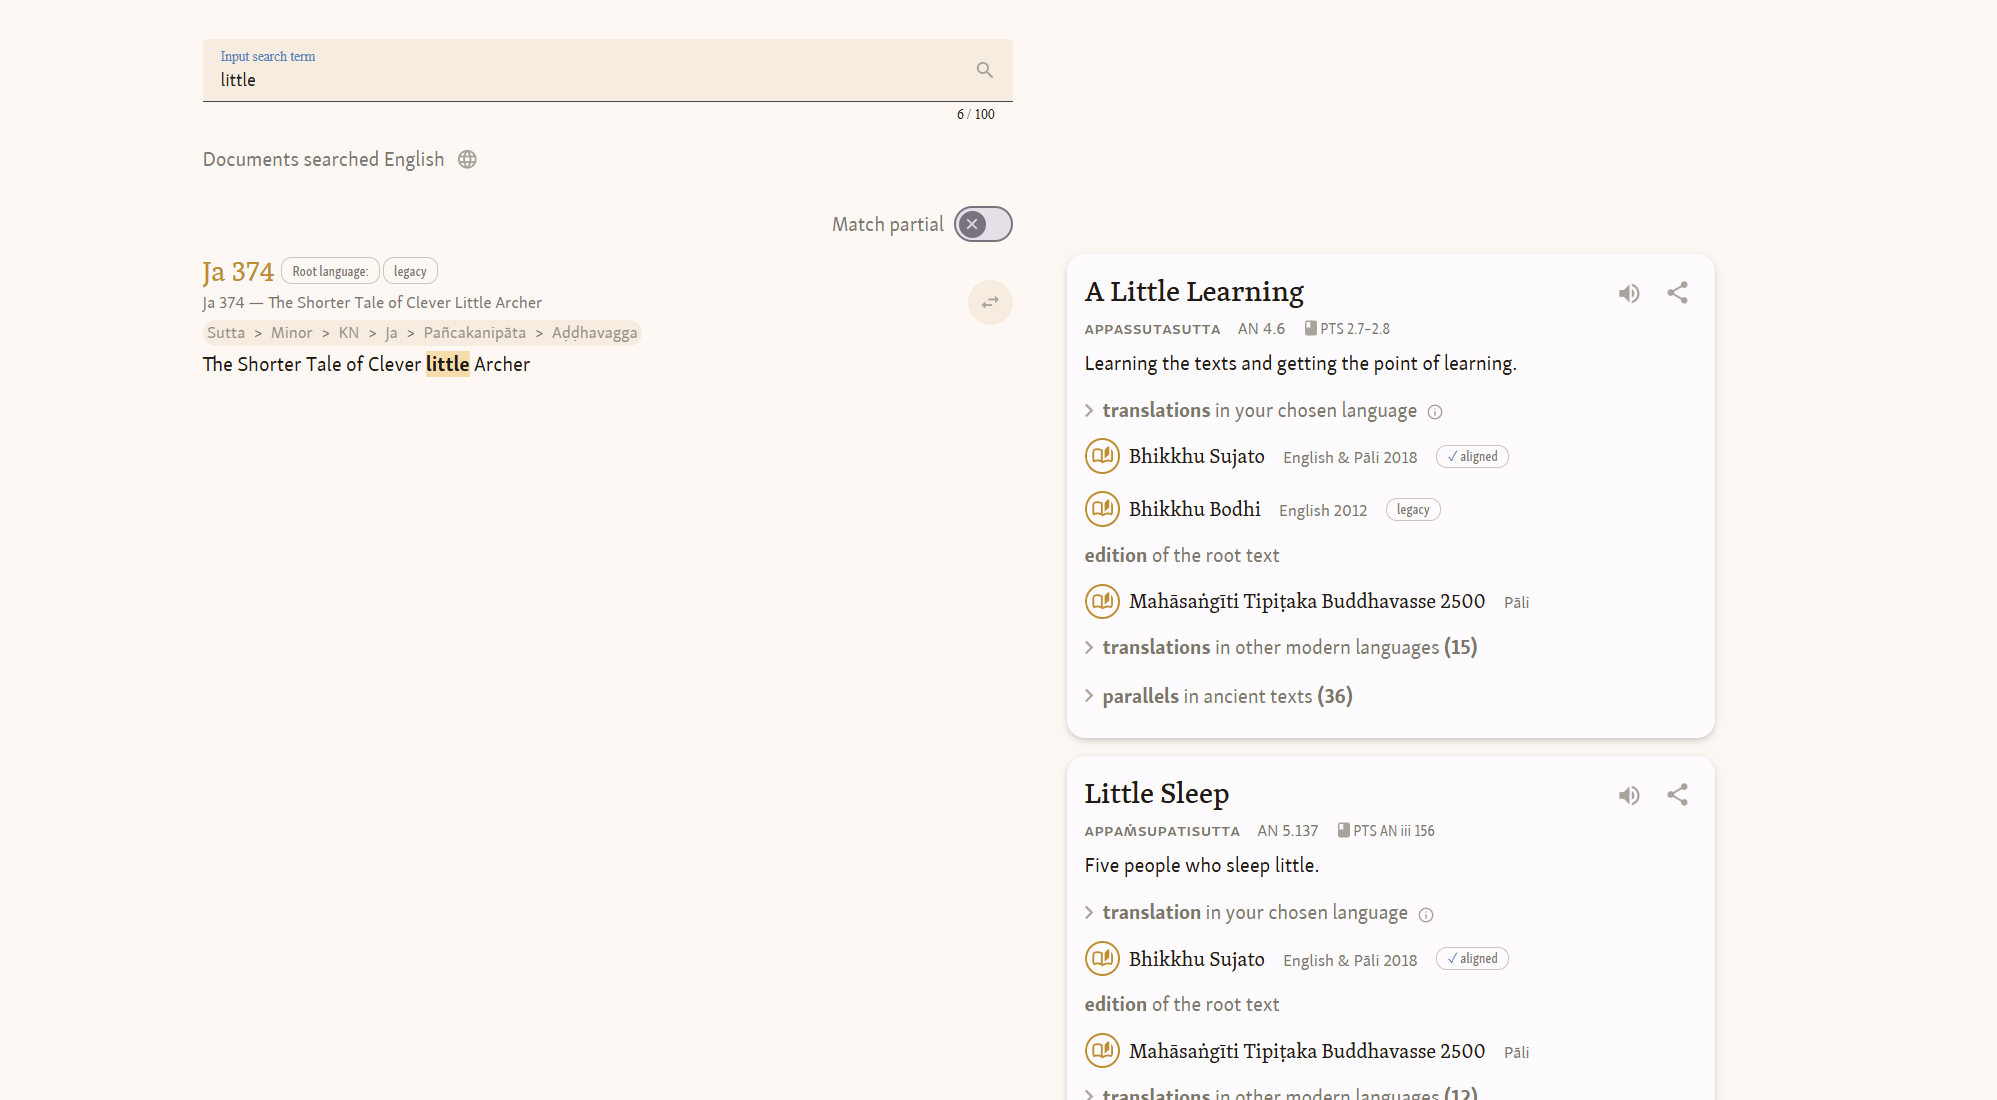Open Mahāsaṅgīti edition under A Little Learning

tap(1306, 601)
